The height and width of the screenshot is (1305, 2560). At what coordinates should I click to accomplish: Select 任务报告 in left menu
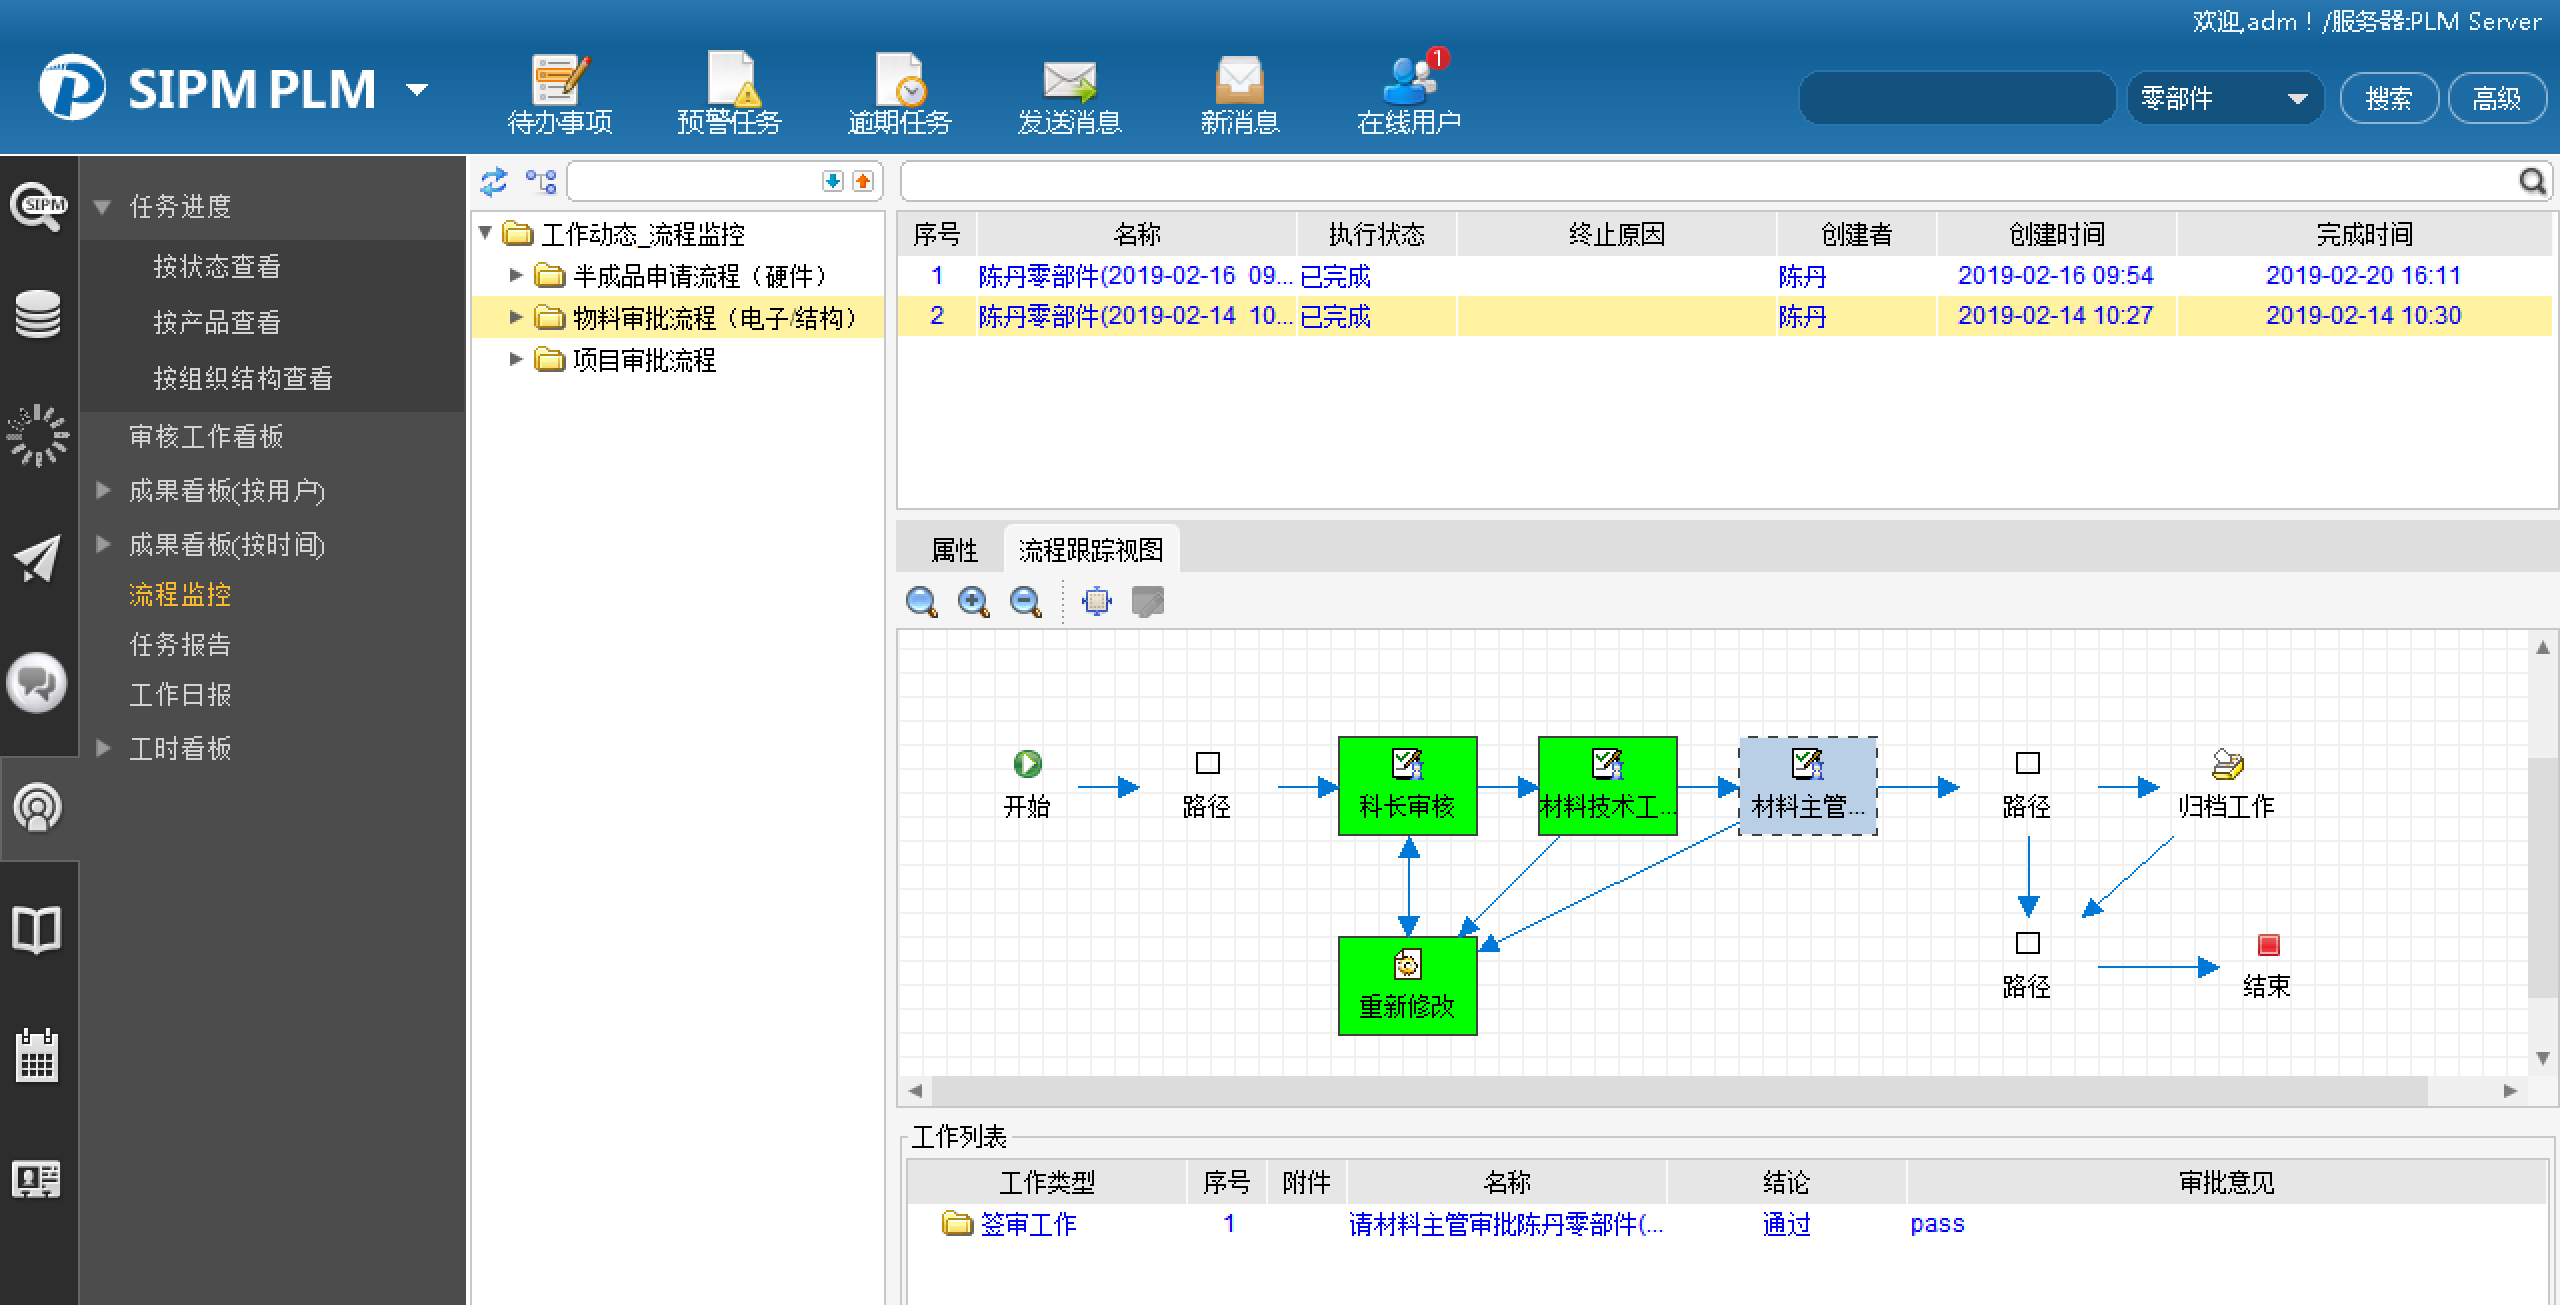[x=180, y=644]
